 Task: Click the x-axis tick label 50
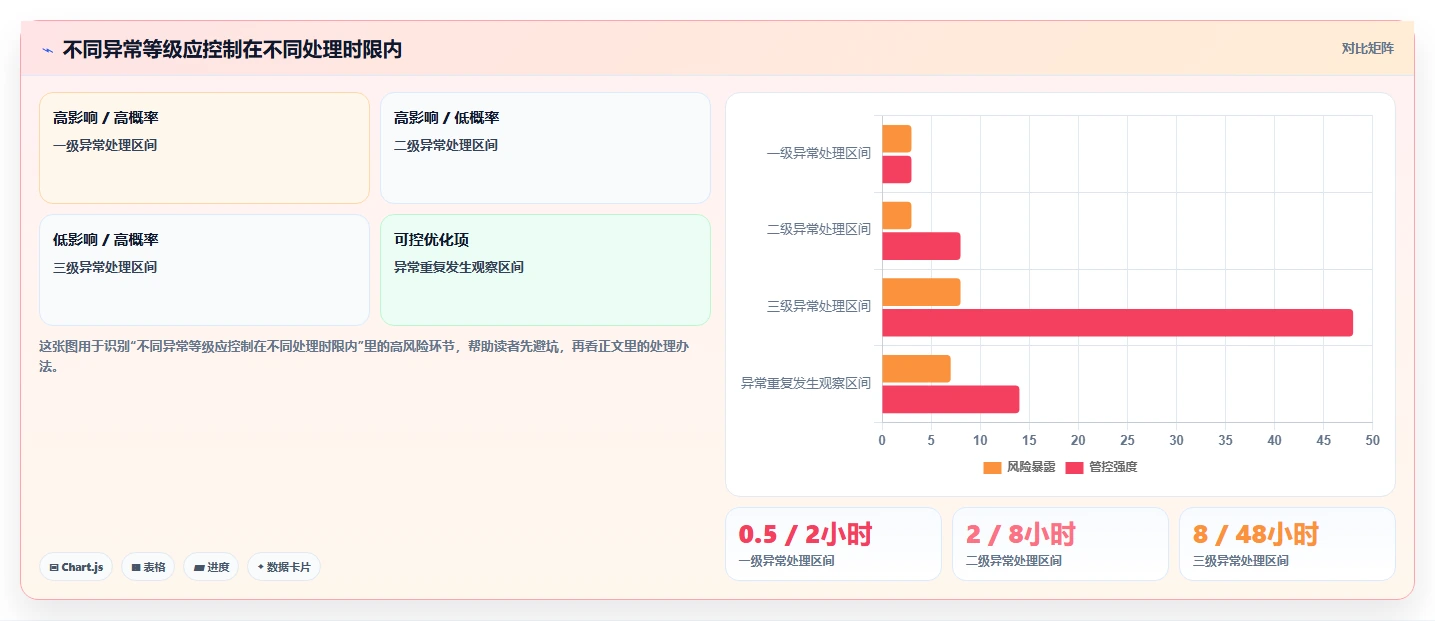1372,440
